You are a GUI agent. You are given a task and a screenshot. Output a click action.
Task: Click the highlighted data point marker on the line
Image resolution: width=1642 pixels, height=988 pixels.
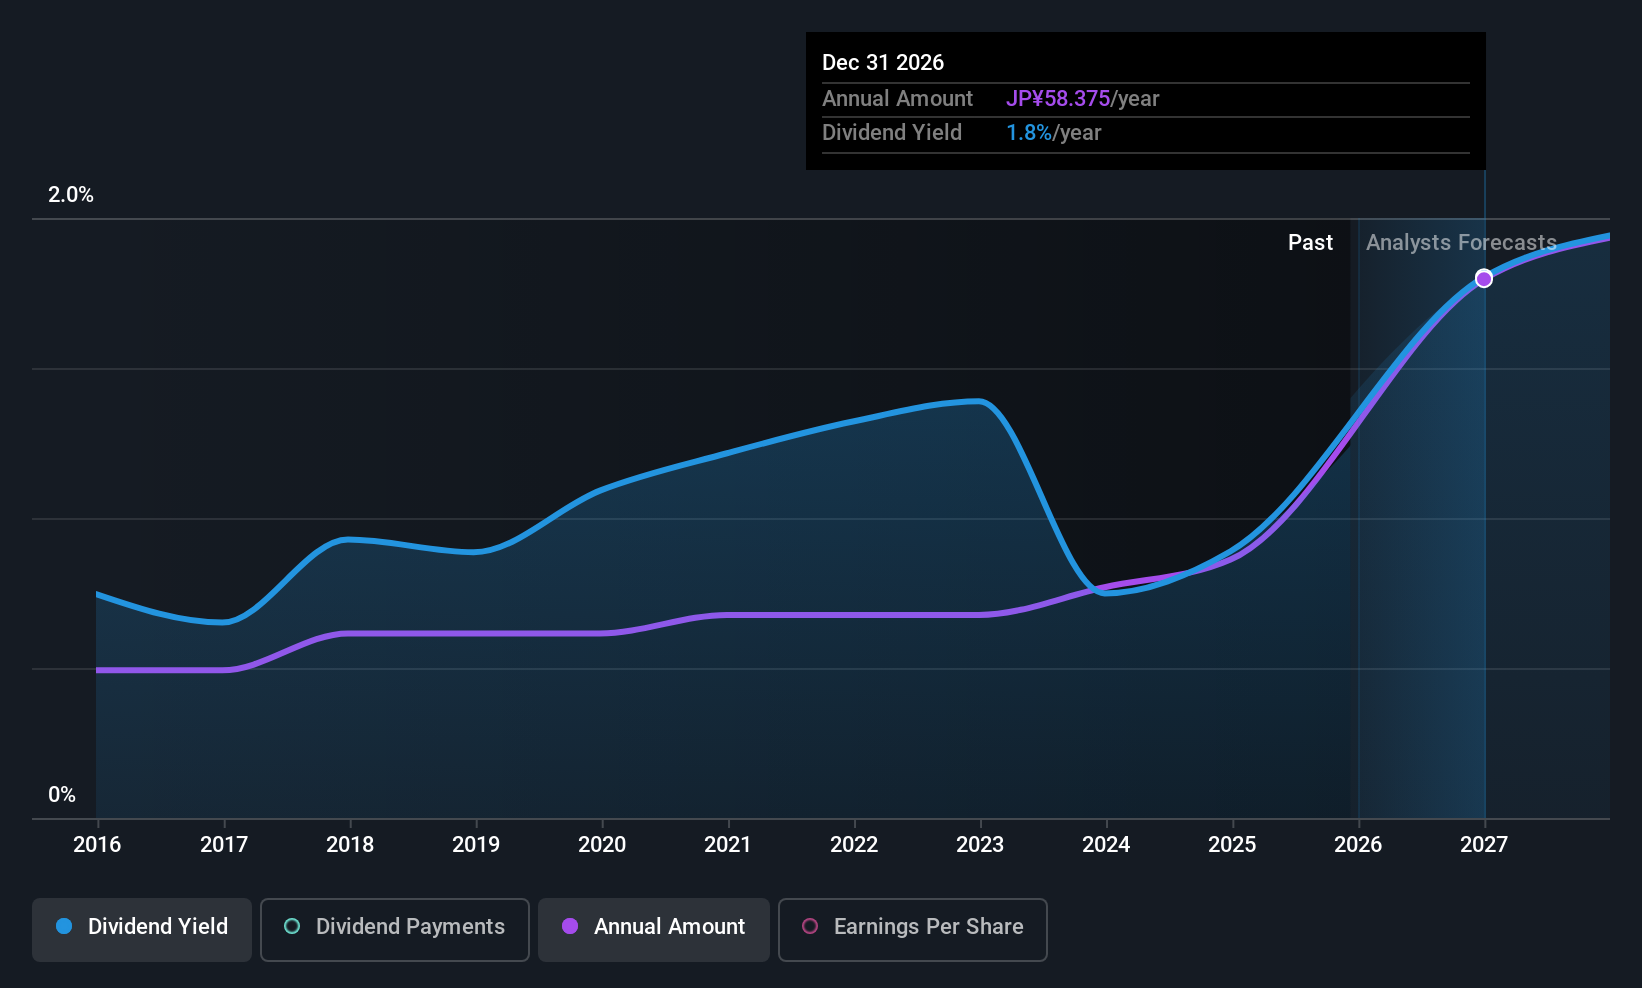point(1484,279)
